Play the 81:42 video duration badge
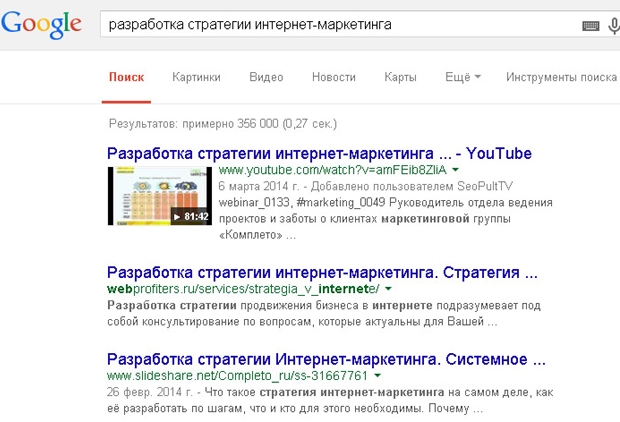620x422 pixels. (x=191, y=216)
